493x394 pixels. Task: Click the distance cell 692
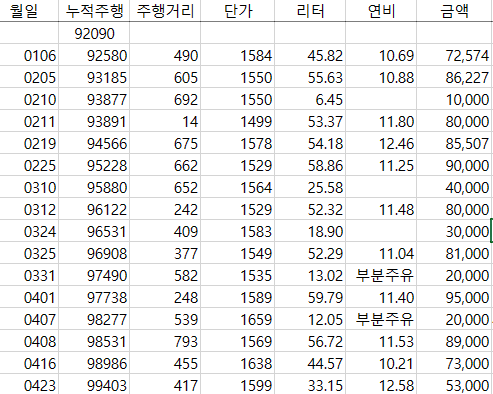165,99
